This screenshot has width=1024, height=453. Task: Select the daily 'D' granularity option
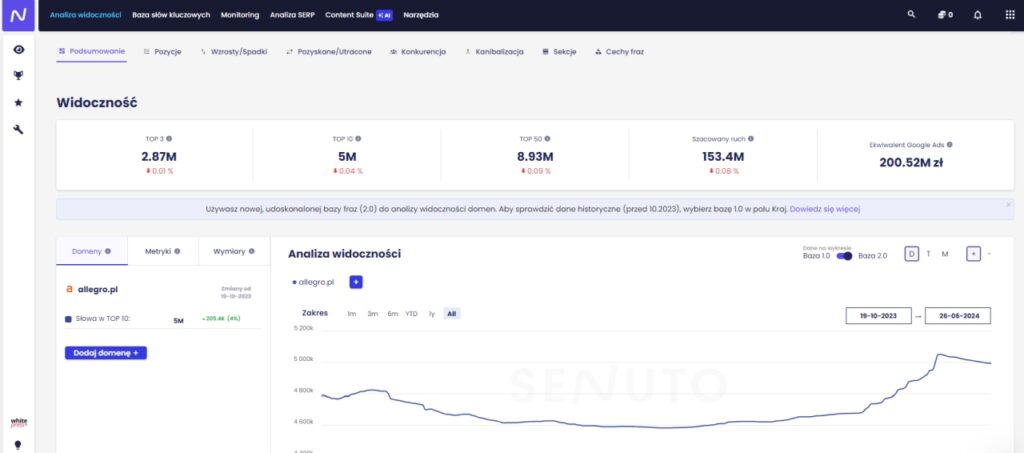911,254
